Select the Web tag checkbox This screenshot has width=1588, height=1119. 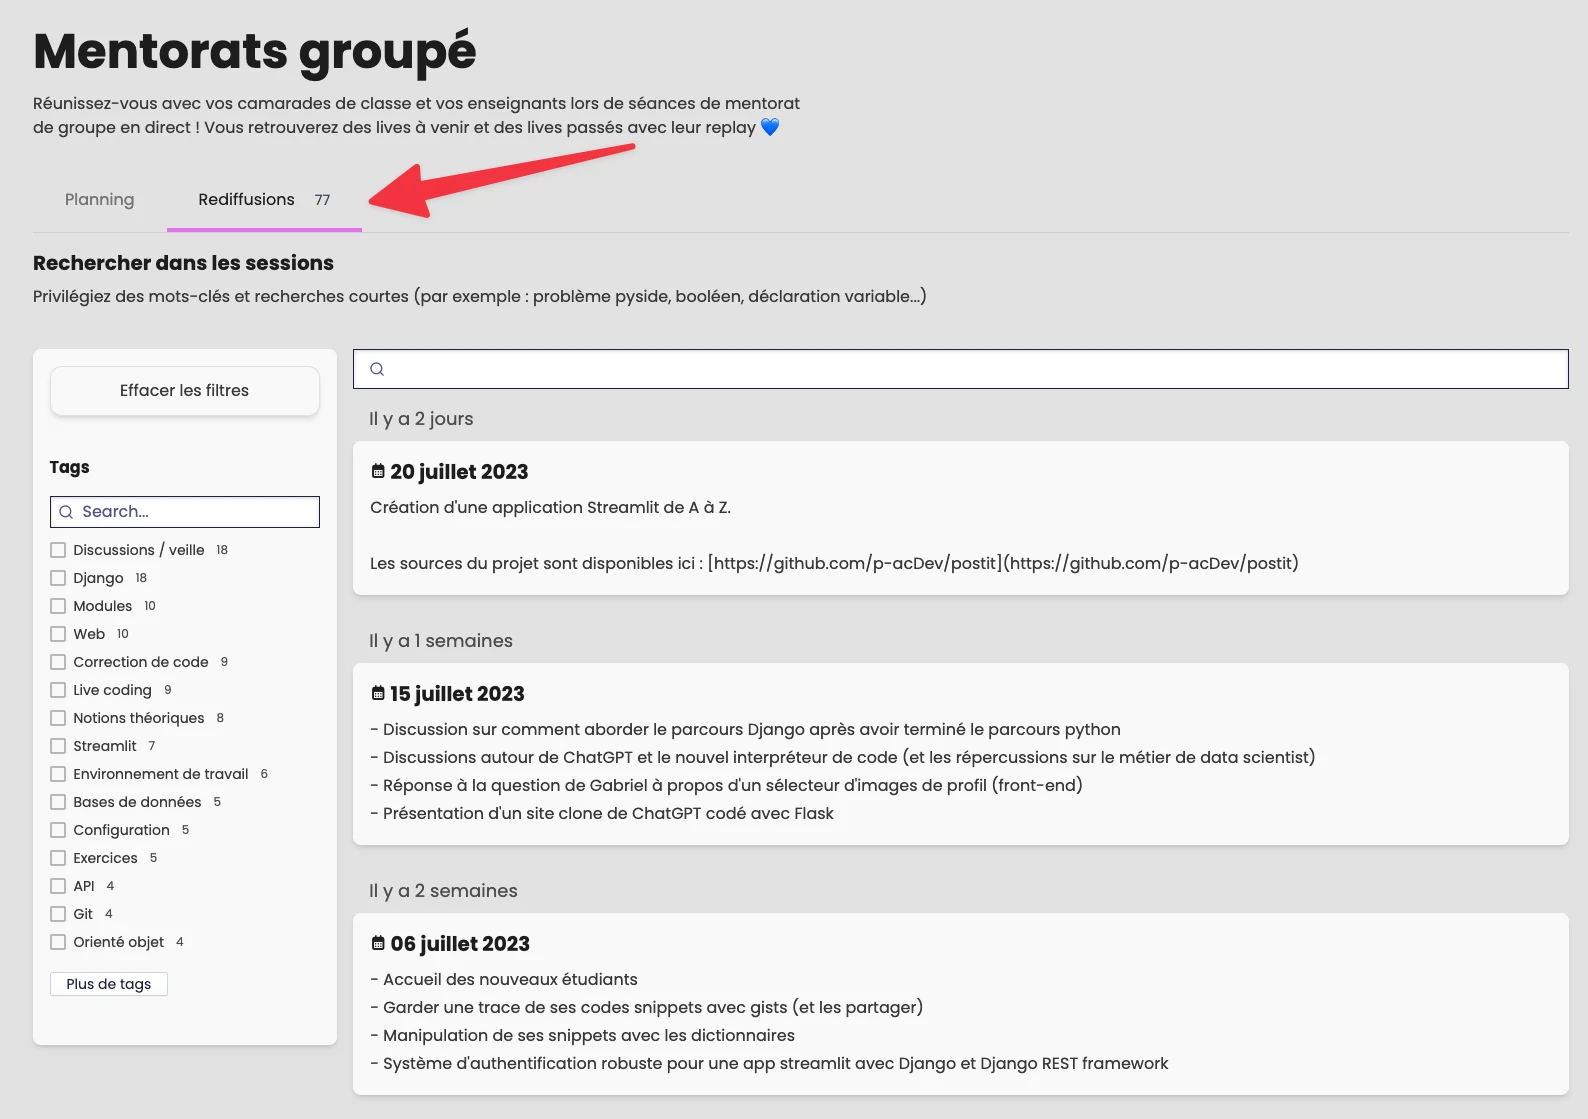point(58,634)
